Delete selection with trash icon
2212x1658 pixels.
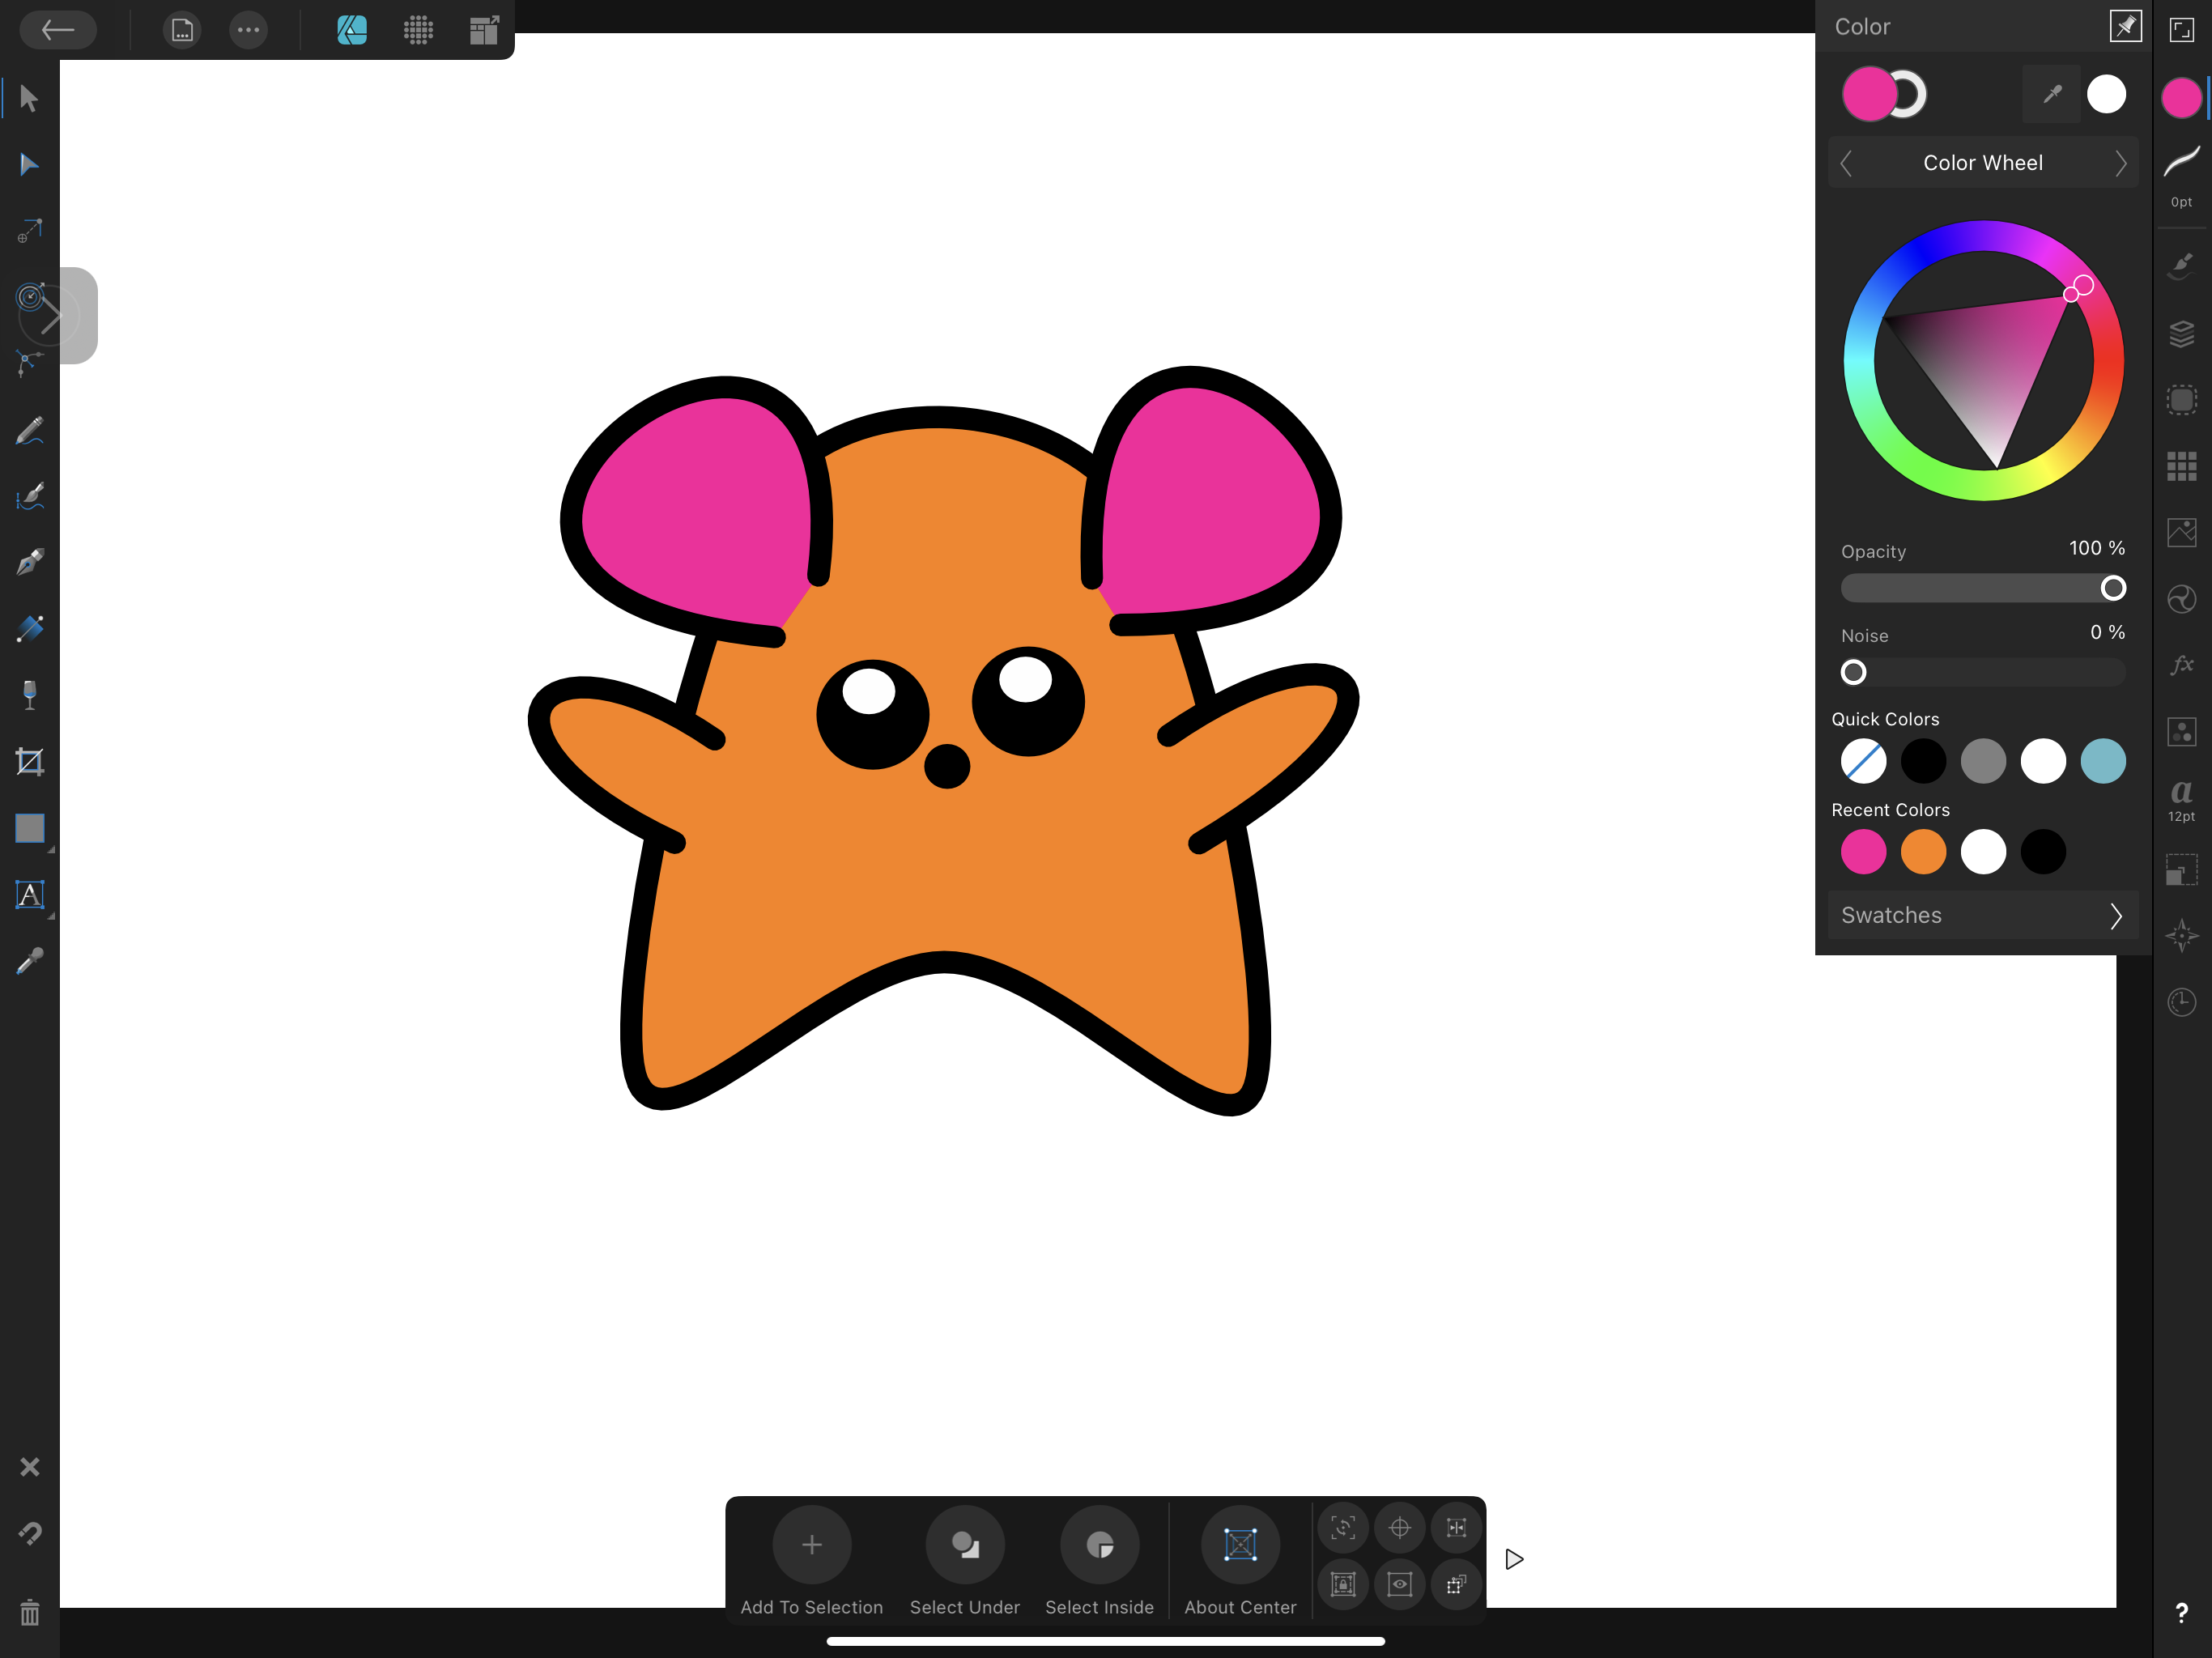(29, 1612)
